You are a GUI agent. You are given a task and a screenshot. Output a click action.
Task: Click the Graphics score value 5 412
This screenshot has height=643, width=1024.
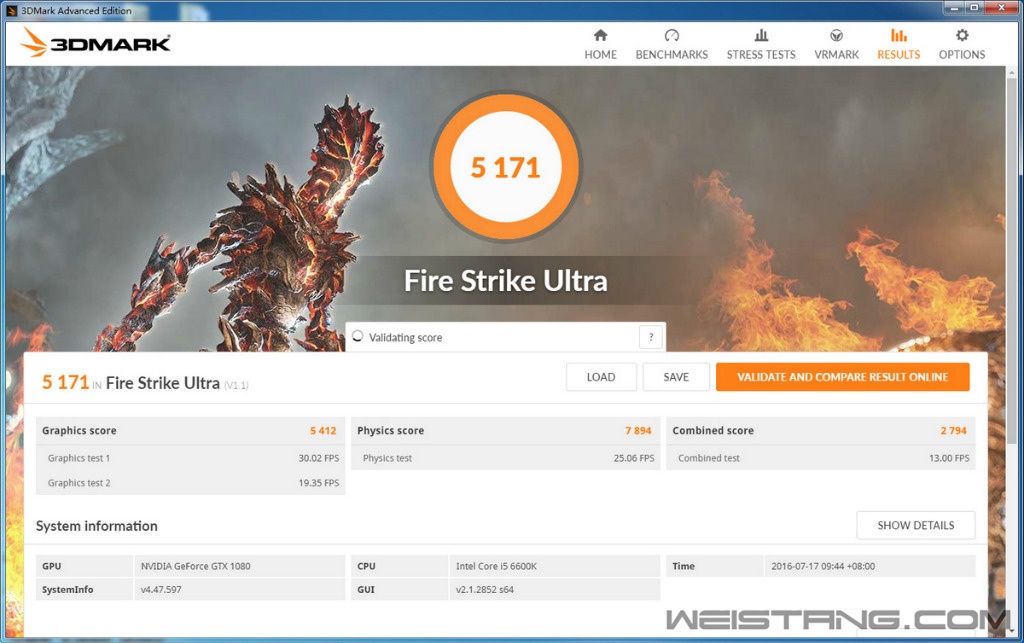(323, 431)
